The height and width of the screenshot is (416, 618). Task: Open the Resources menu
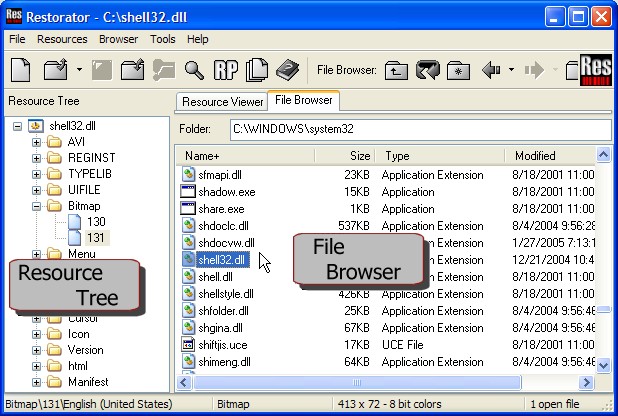tap(62, 39)
